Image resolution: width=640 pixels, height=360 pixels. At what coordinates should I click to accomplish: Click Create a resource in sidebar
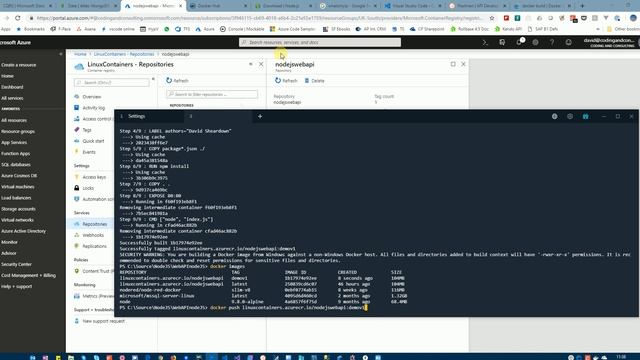tap(19, 65)
